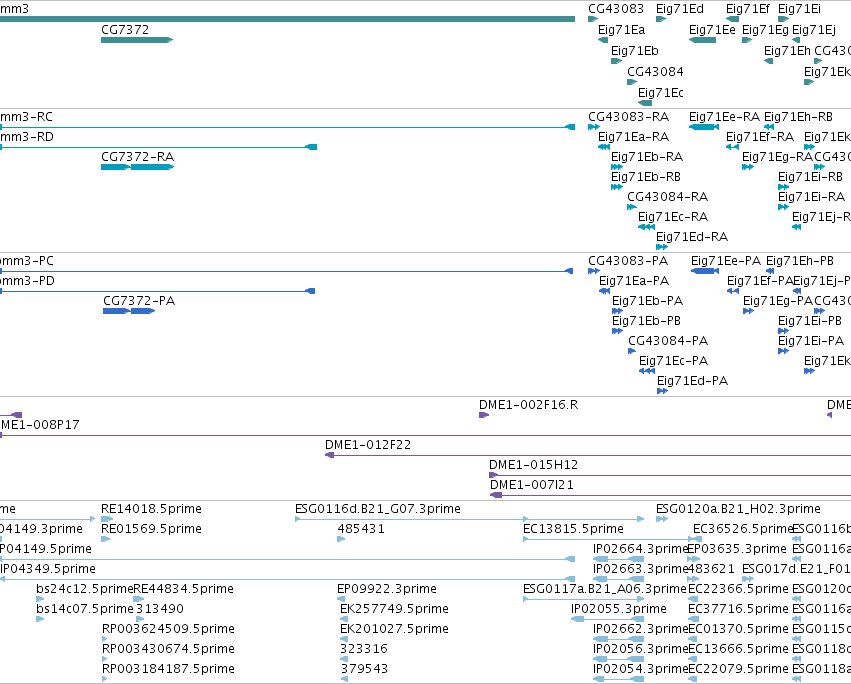The image size is (851, 684).
Task: Click the Eig71Eh-RB transcript label
Action: [798, 117]
